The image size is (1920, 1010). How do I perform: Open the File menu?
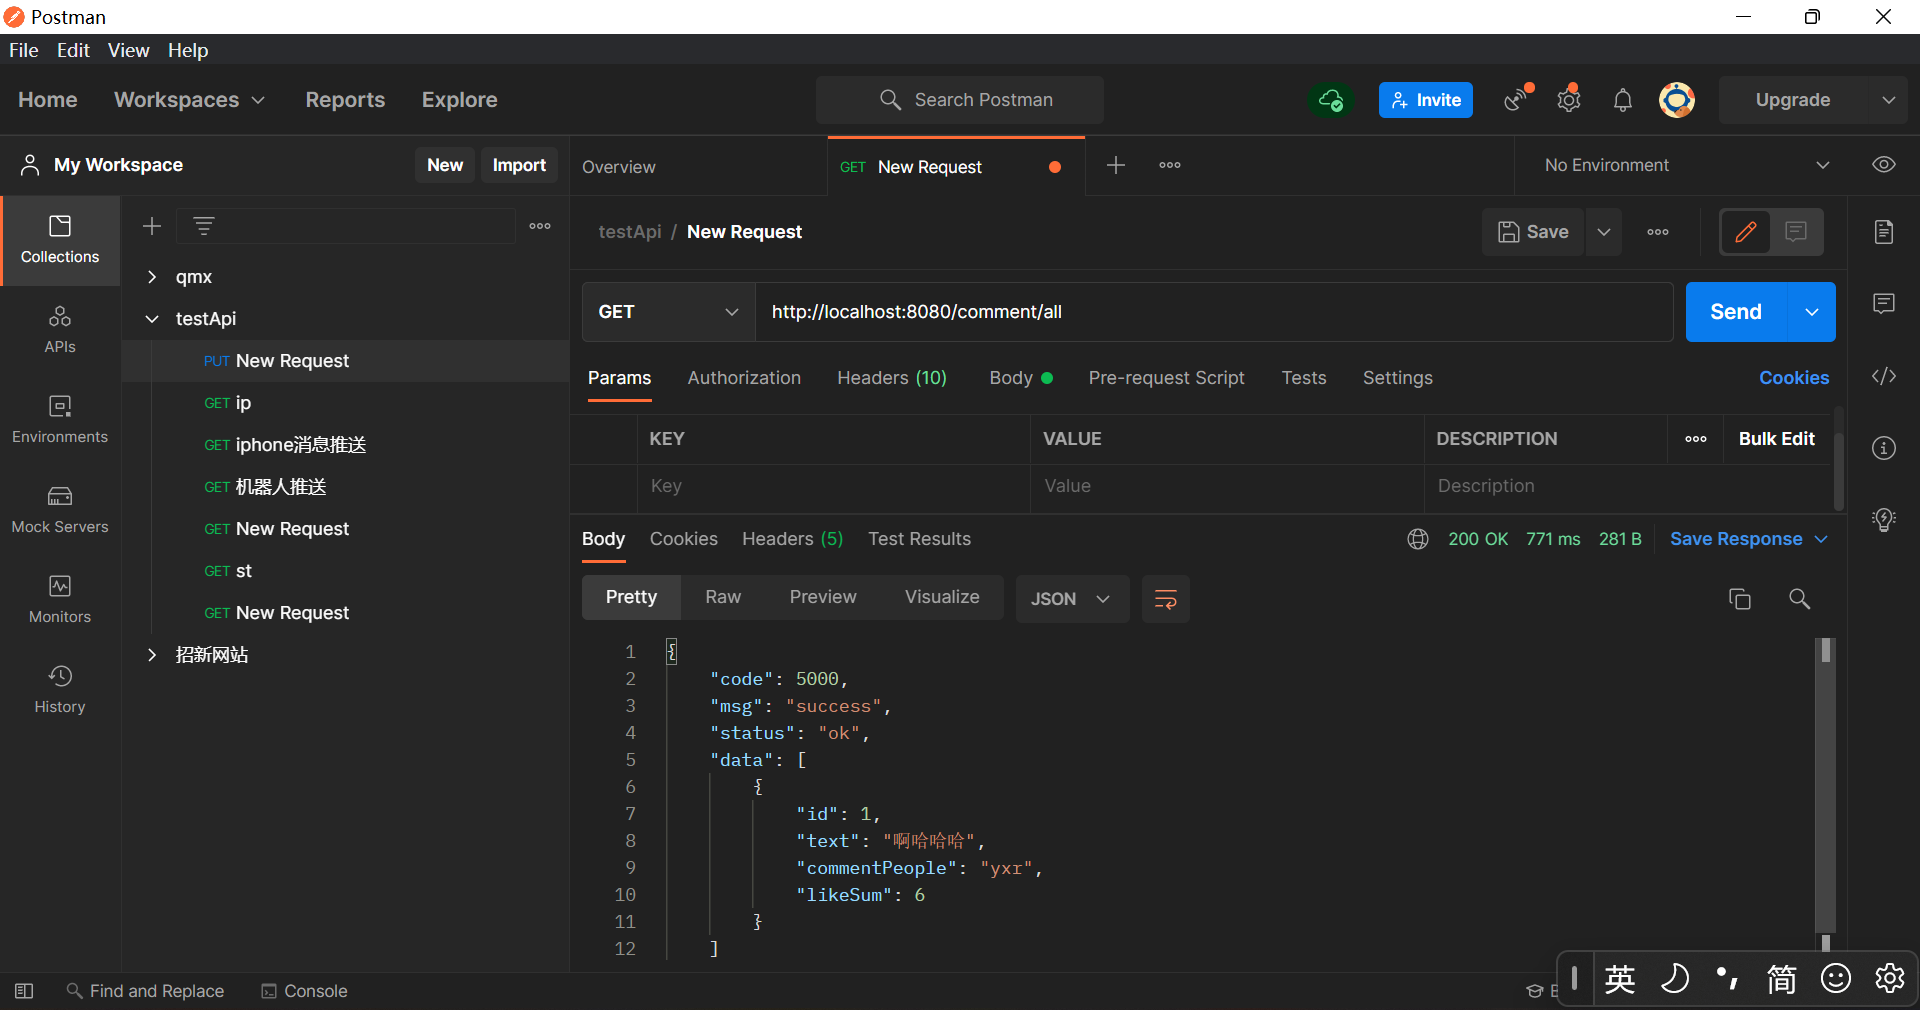tap(24, 50)
